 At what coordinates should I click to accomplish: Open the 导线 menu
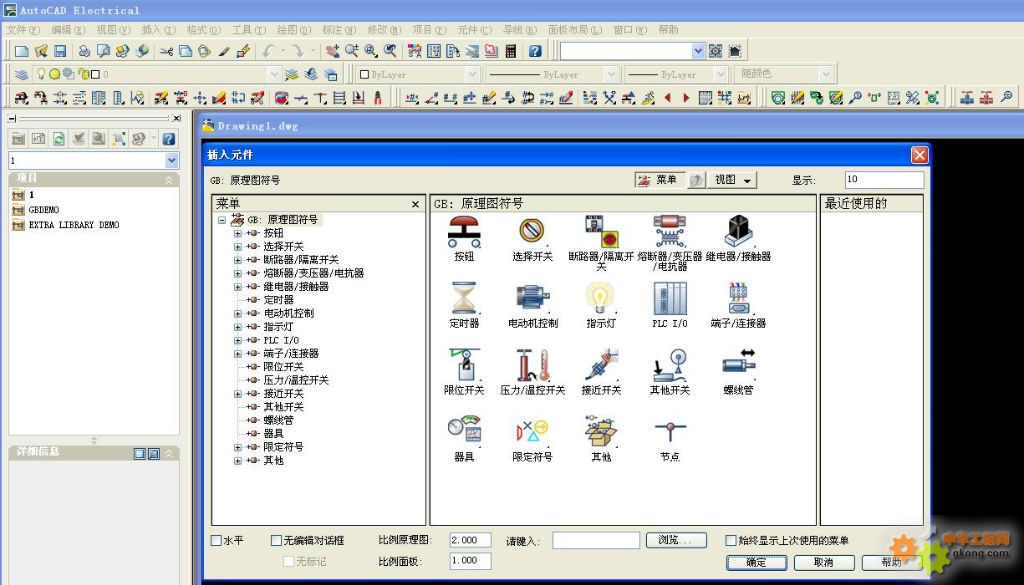click(519, 30)
